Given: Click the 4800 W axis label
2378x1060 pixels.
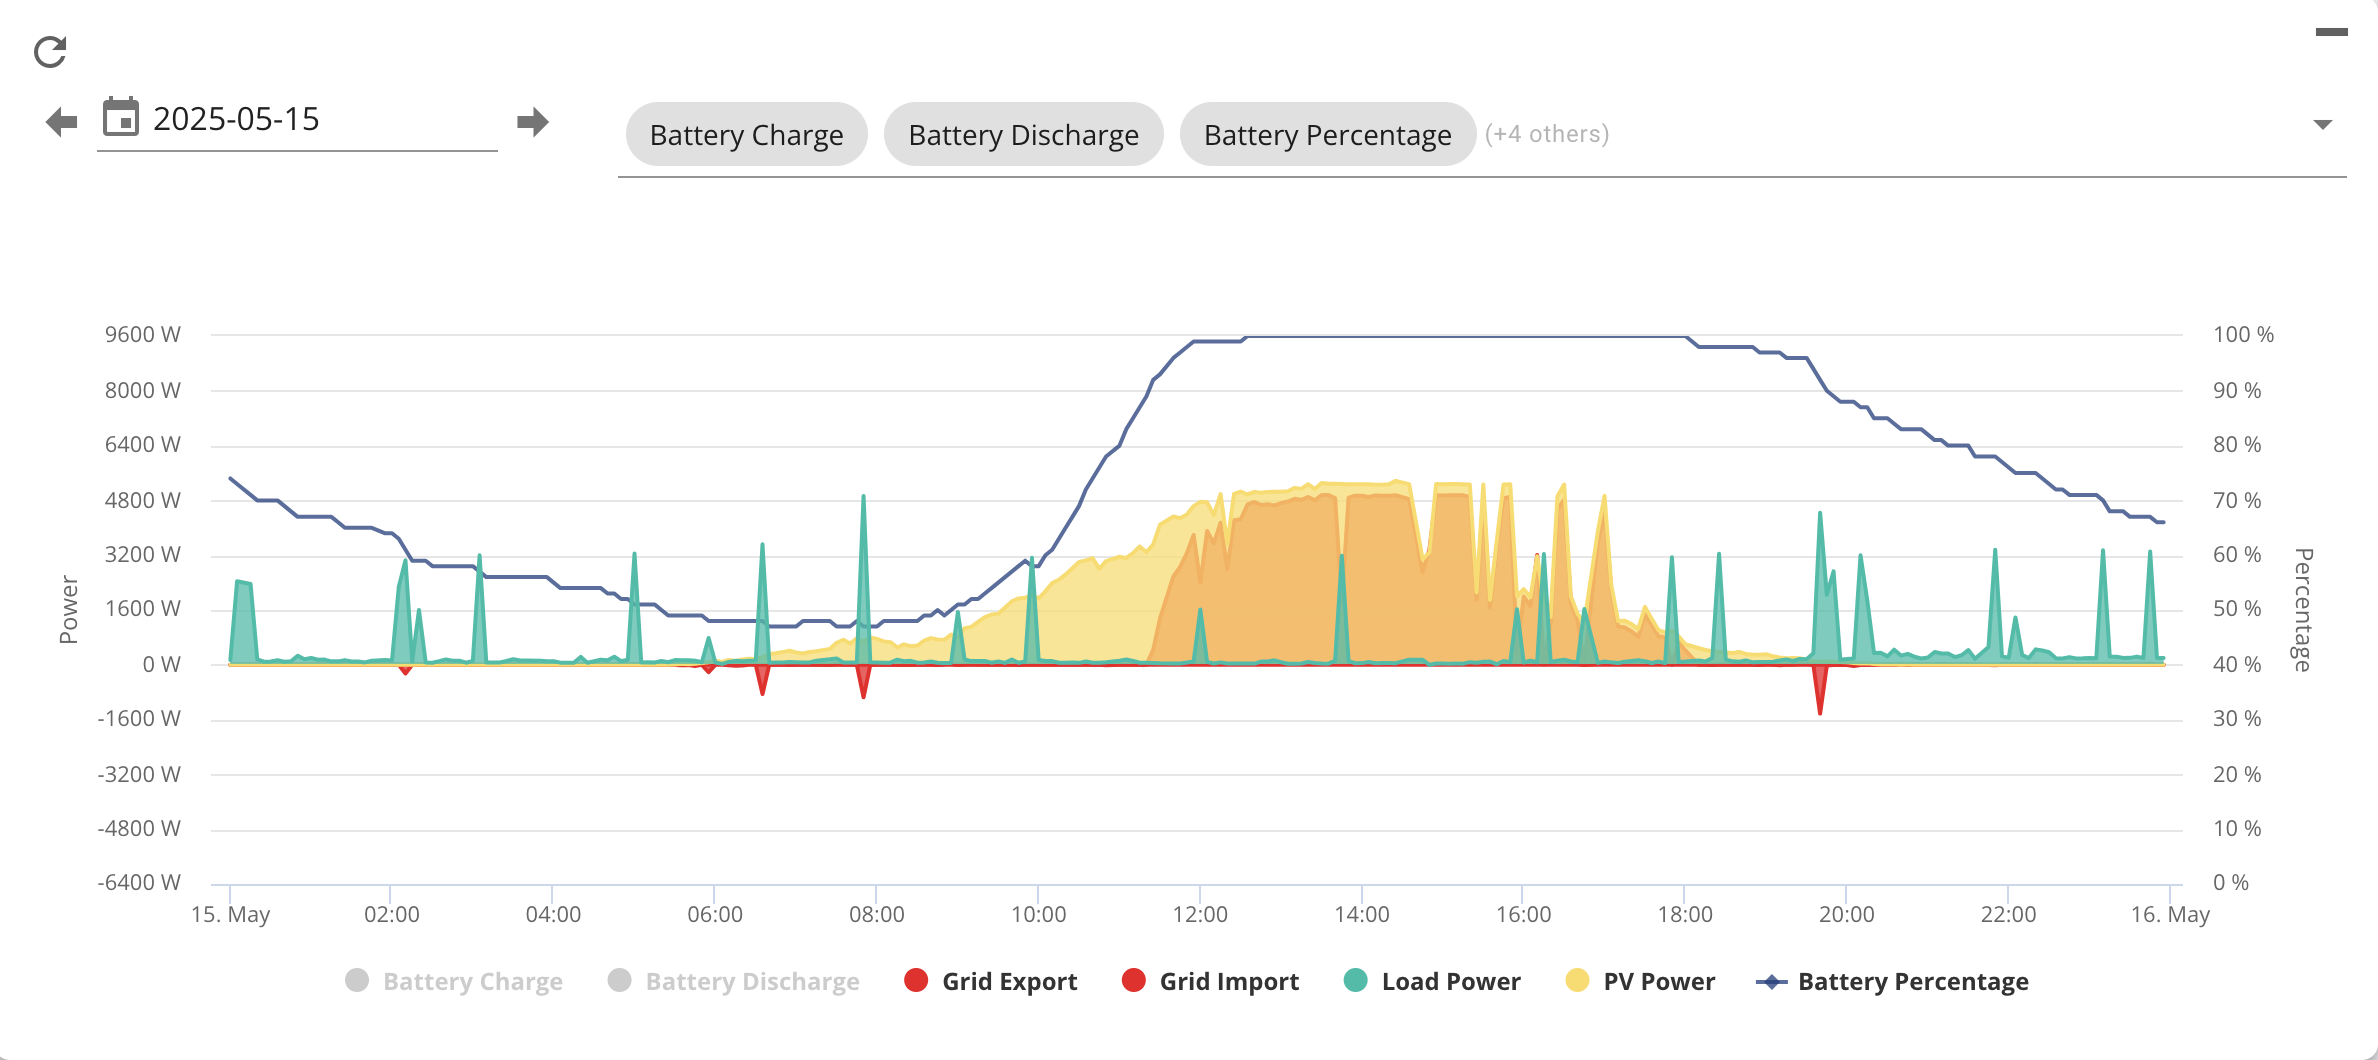Looking at the screenshot, I should pos(143,500).
